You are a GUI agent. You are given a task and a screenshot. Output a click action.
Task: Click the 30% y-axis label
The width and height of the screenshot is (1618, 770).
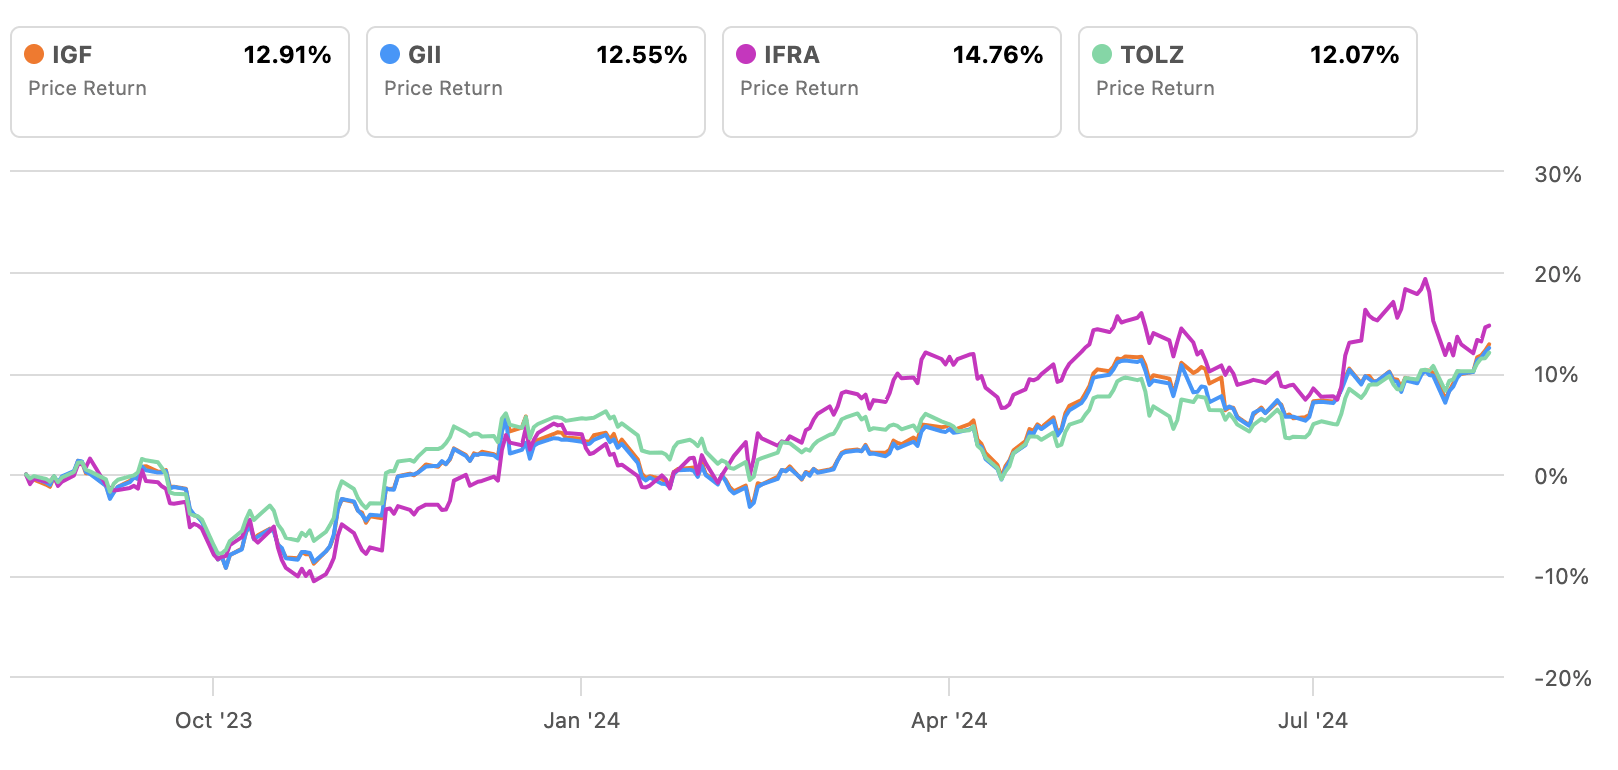[x=1558, y=175]
